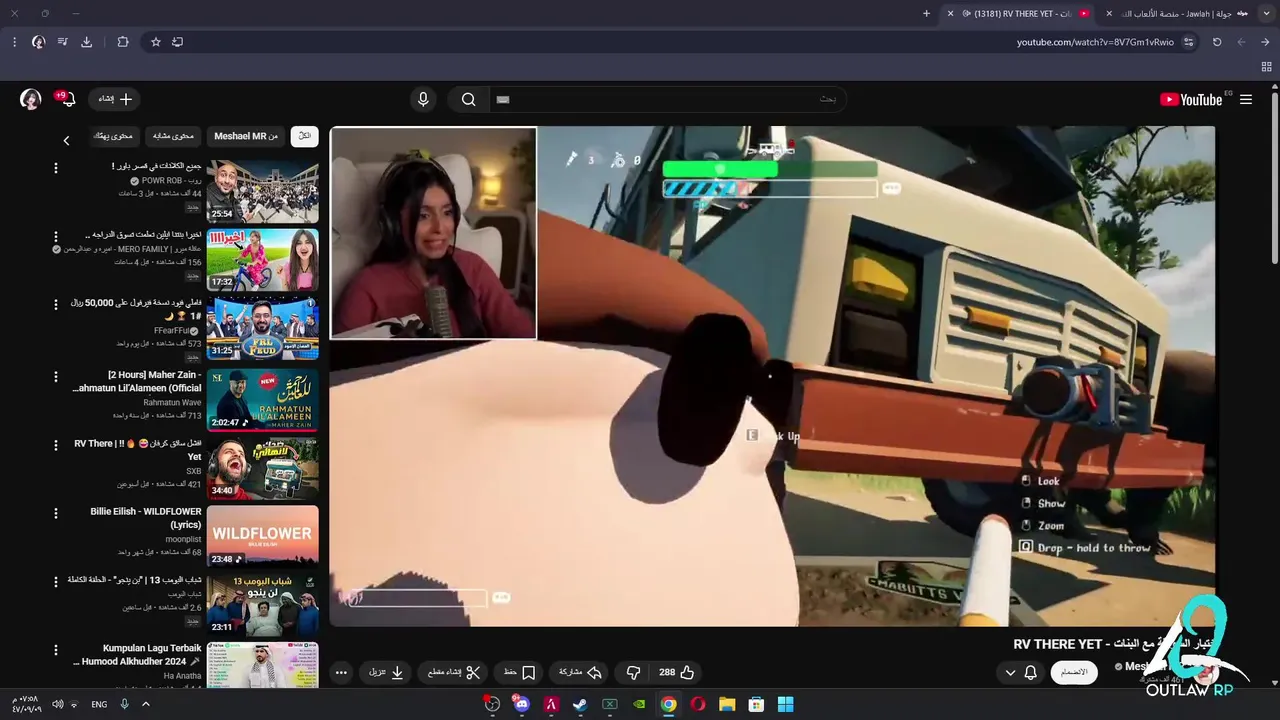Select the rightmost chip left of similar content
Viewport: 1280px width, 720px height.
tap(113, 136)
